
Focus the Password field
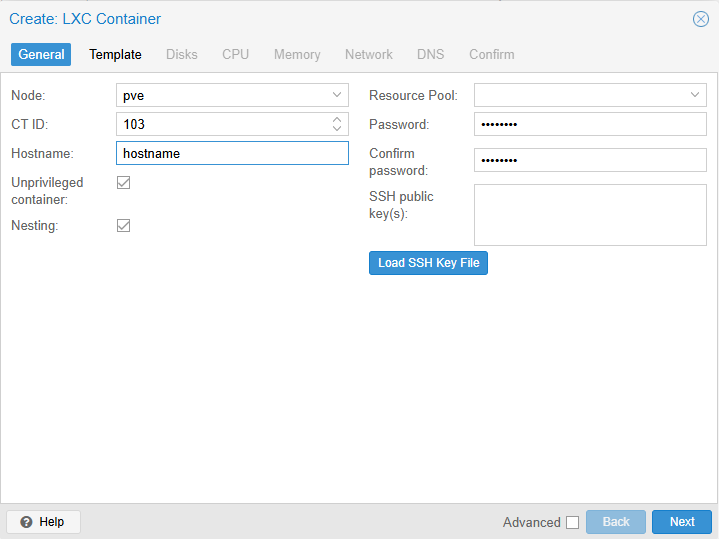(x=590, y=124)
